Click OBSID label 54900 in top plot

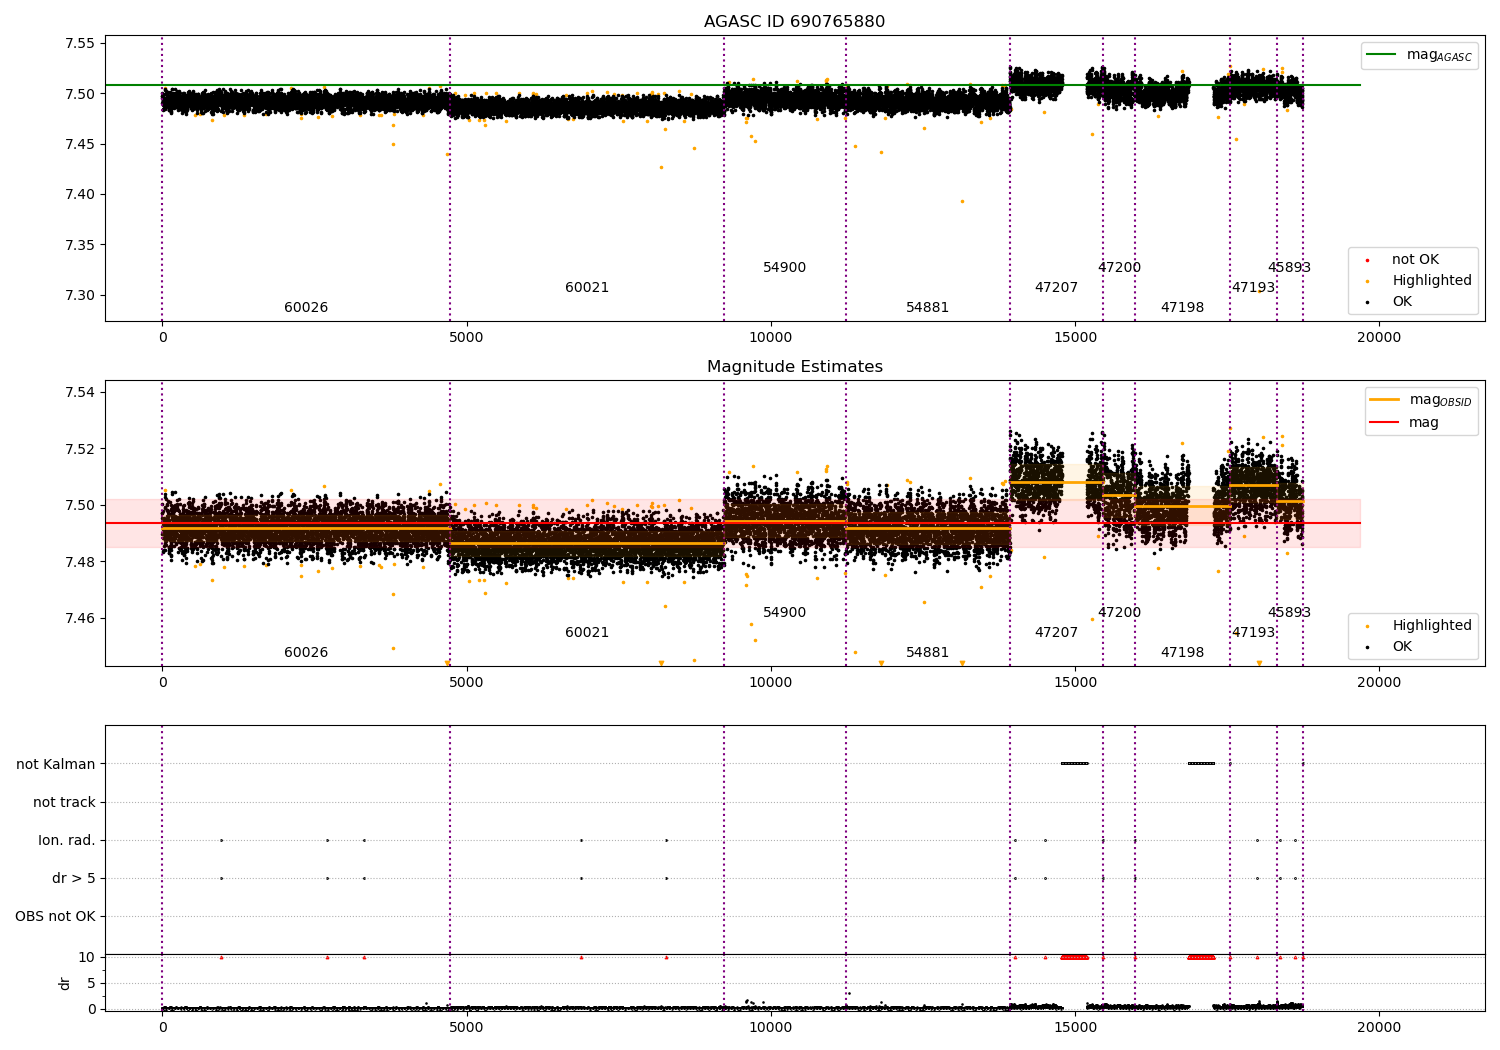tap(784, 268)
